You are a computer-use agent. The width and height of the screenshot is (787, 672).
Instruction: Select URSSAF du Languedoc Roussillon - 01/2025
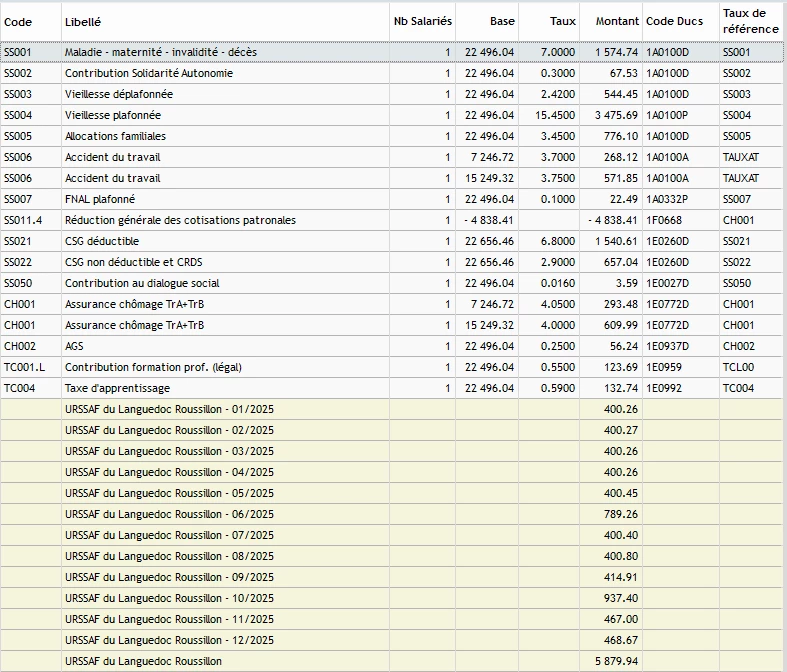pyautogui.click(x=391, y=410)
